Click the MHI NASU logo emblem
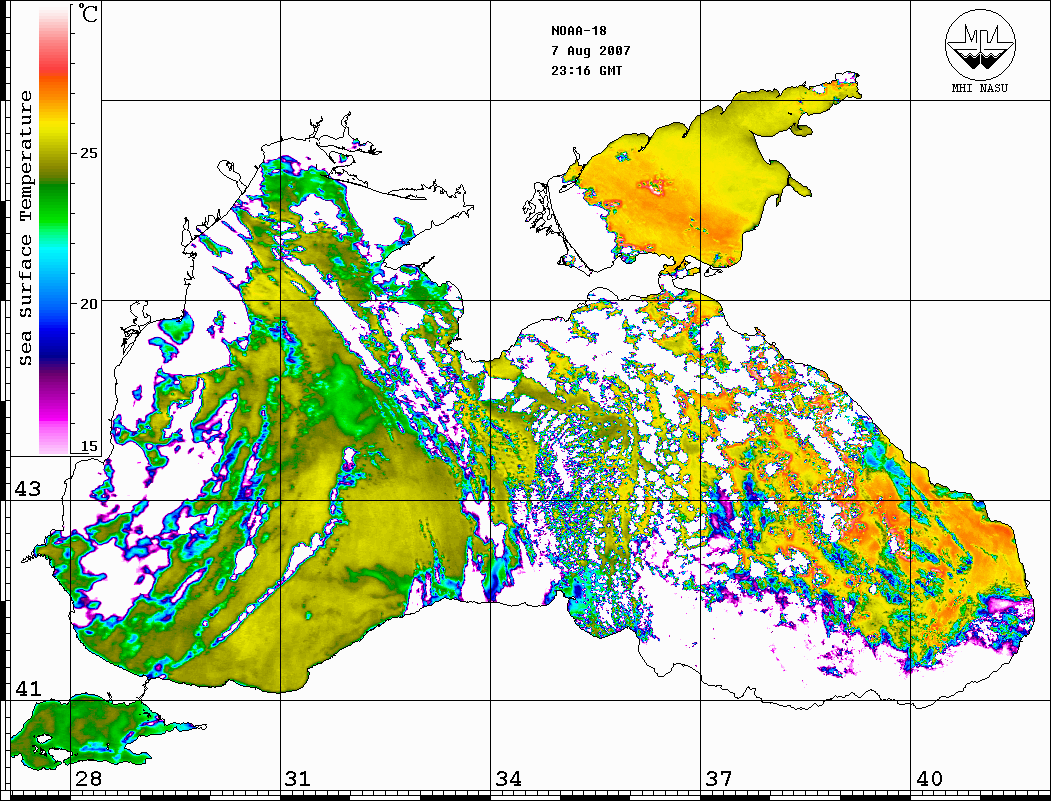The width and height of the screenshot is (1051, 801). point(980,45)
